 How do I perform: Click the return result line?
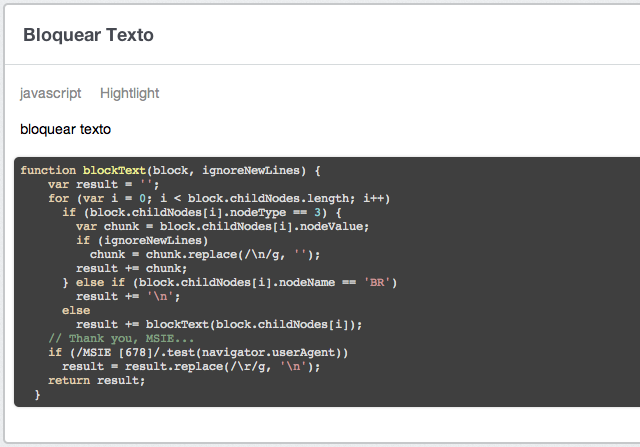[x=96, y=381]
